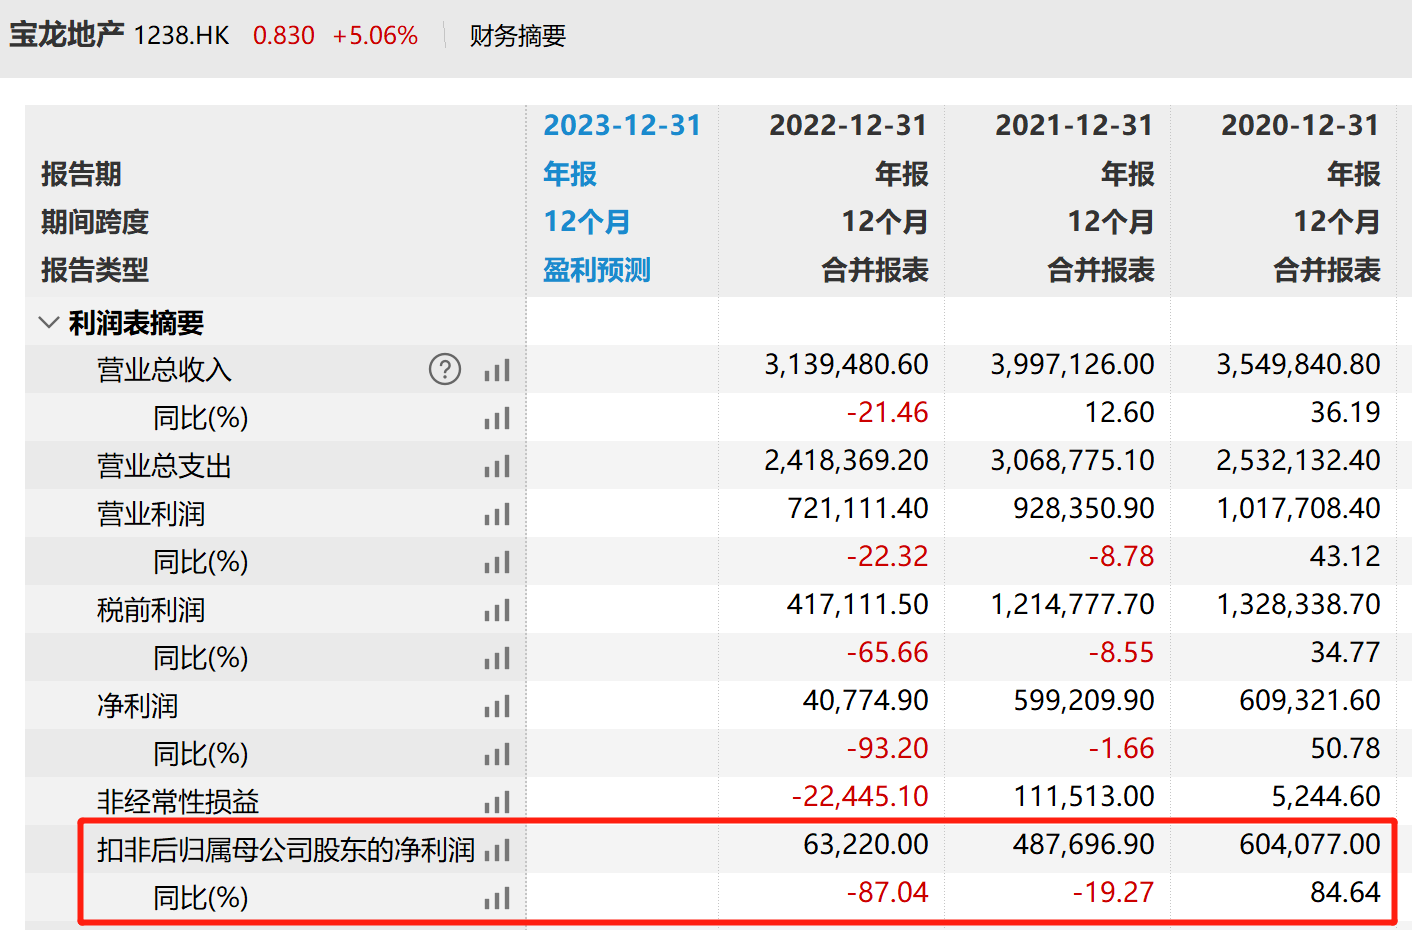This screenshot has width=1412, height=930.
Task: Open chart icon for 营业总收入 row
Action: [497, 370]
